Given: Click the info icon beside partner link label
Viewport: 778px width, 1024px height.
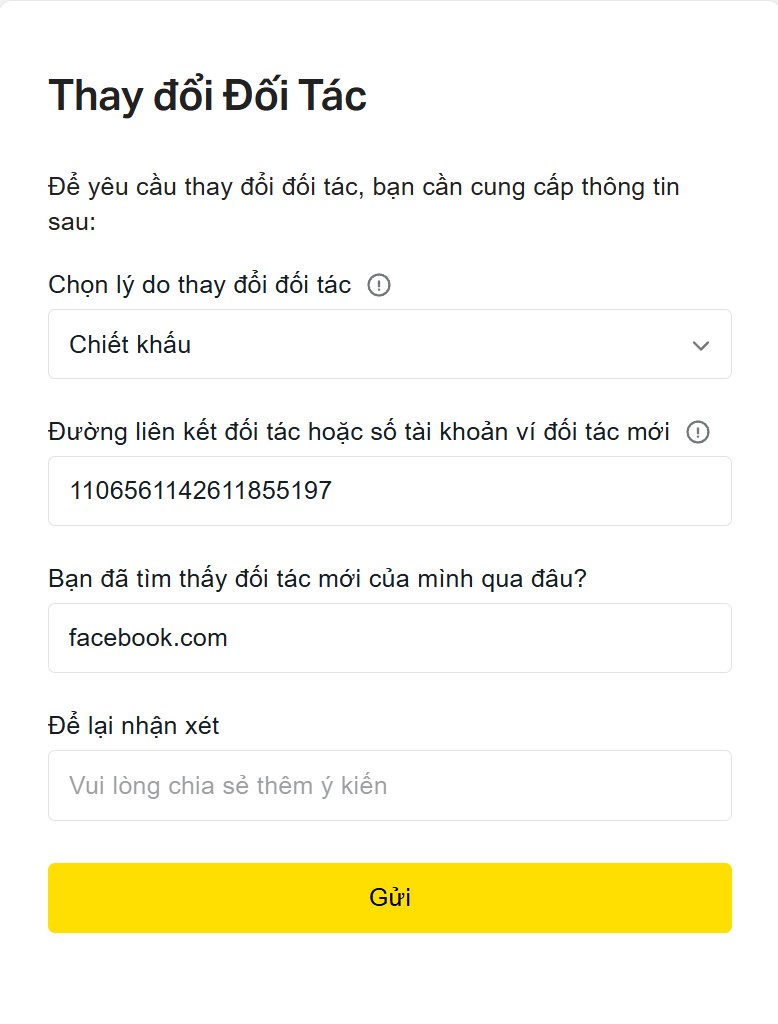Looking at the screenshot, I should point(698,432).
